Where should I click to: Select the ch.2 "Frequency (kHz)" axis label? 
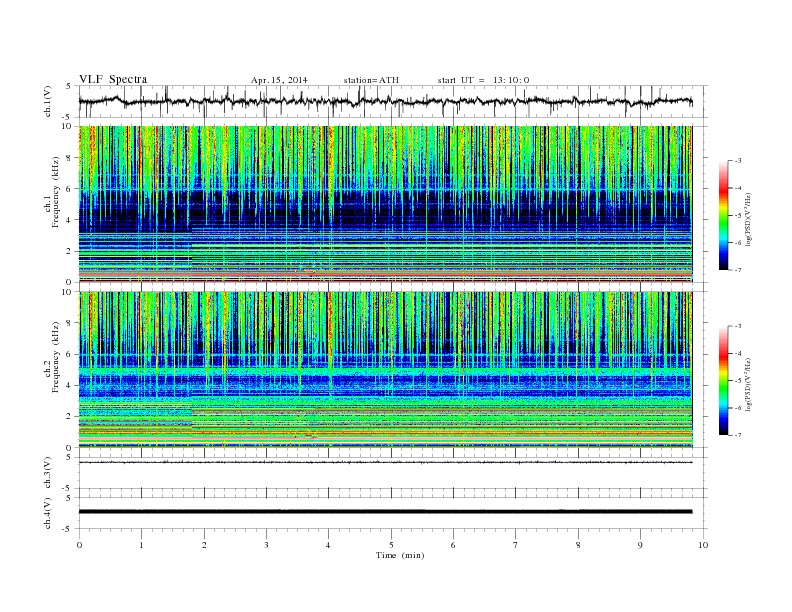tap(56, 358)
